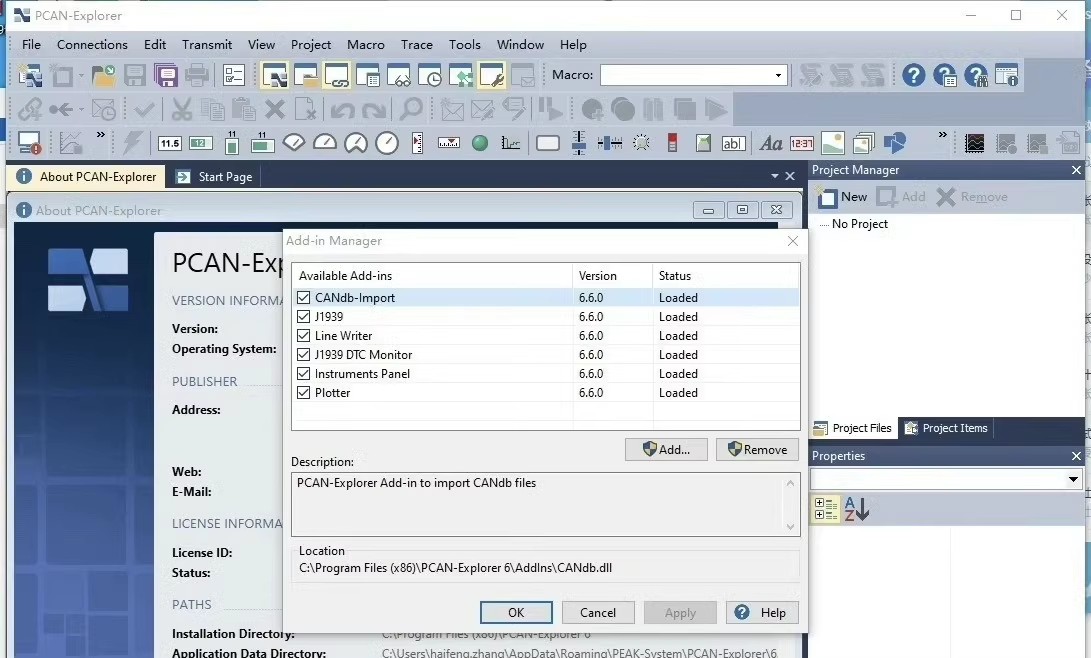Image resolution: width=1091 pixels, height=658 pixels.
Task: Click New in the Project Manager
Action: pyautogui.click(x=843, y=198)
